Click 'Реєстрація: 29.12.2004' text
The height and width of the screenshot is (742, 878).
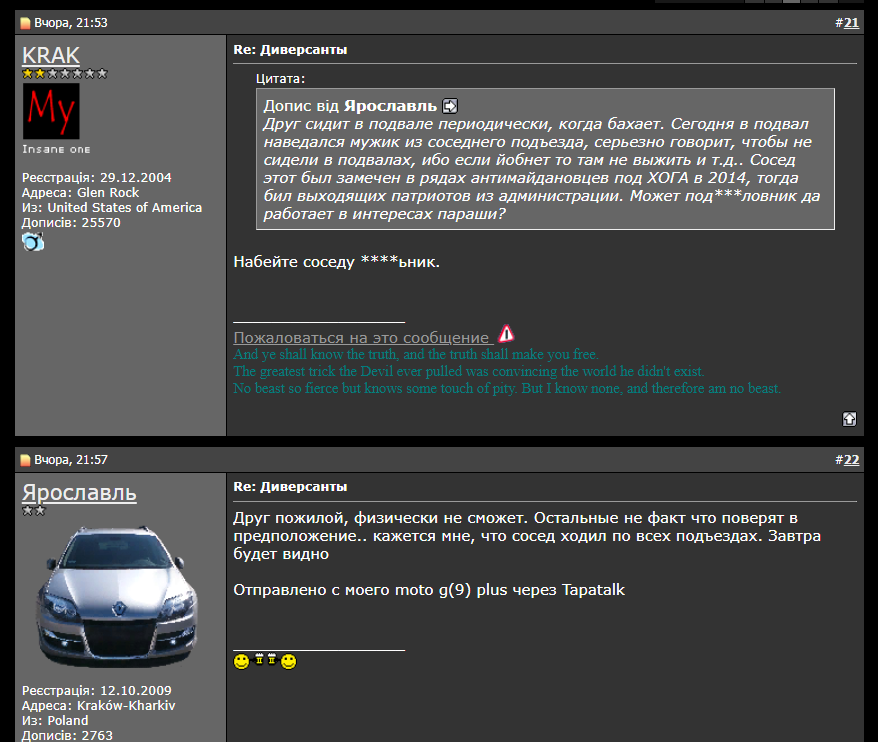97,178
